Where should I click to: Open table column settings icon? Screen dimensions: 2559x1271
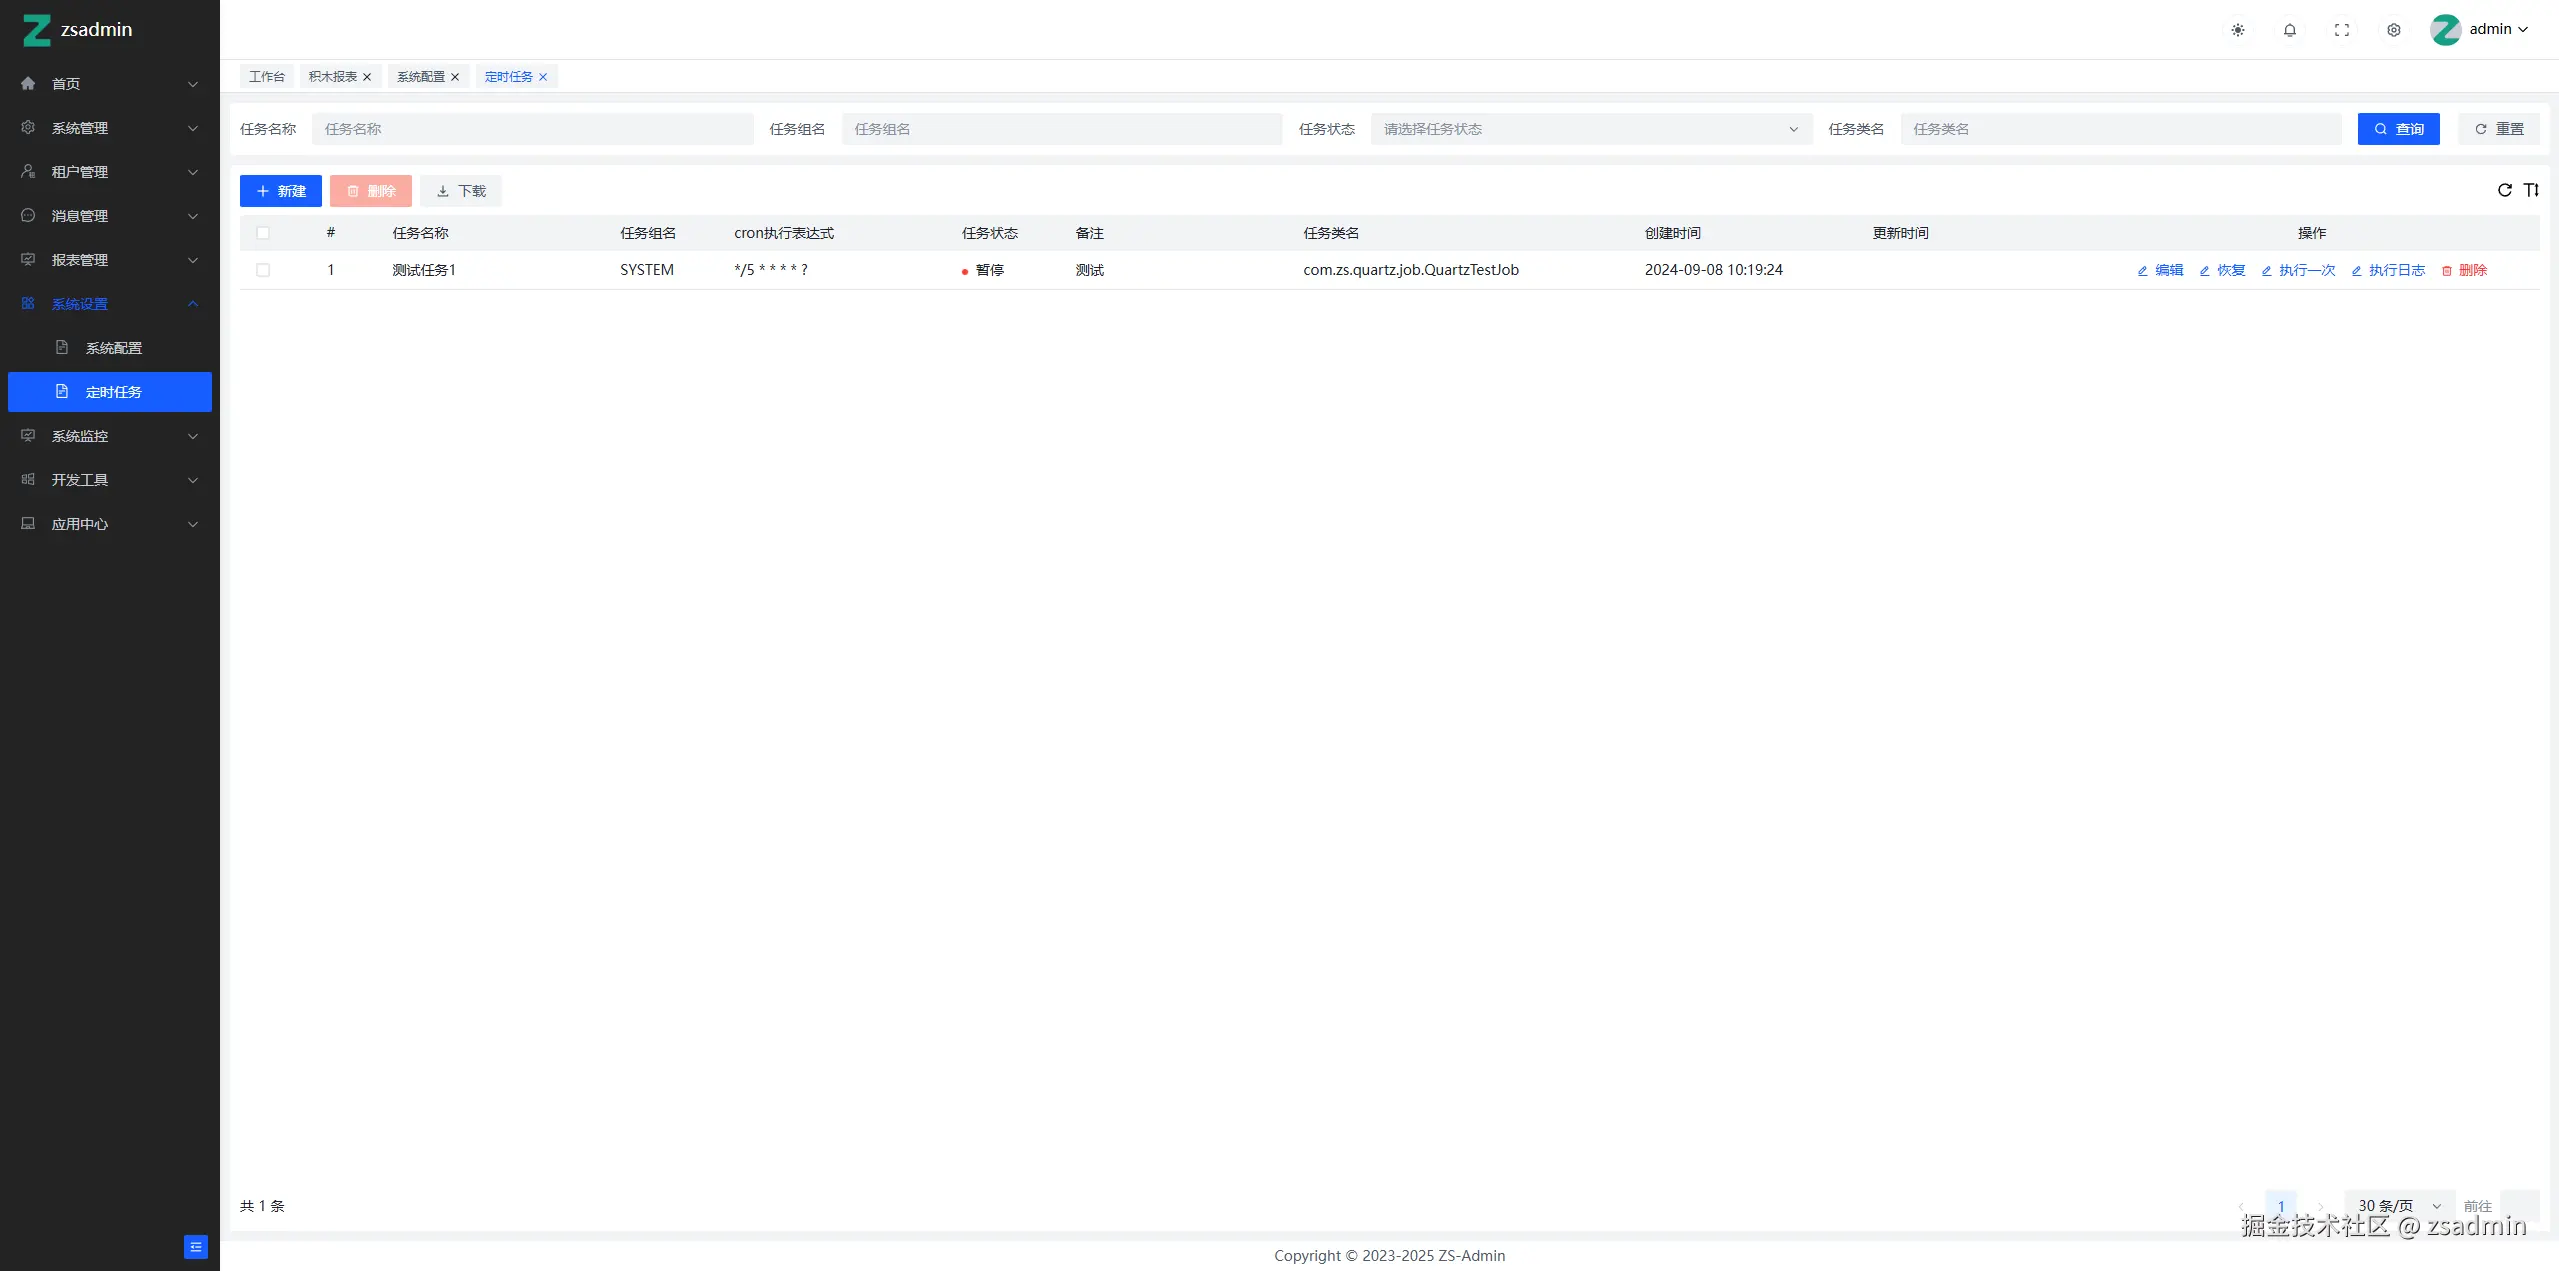pos(2531,190)
